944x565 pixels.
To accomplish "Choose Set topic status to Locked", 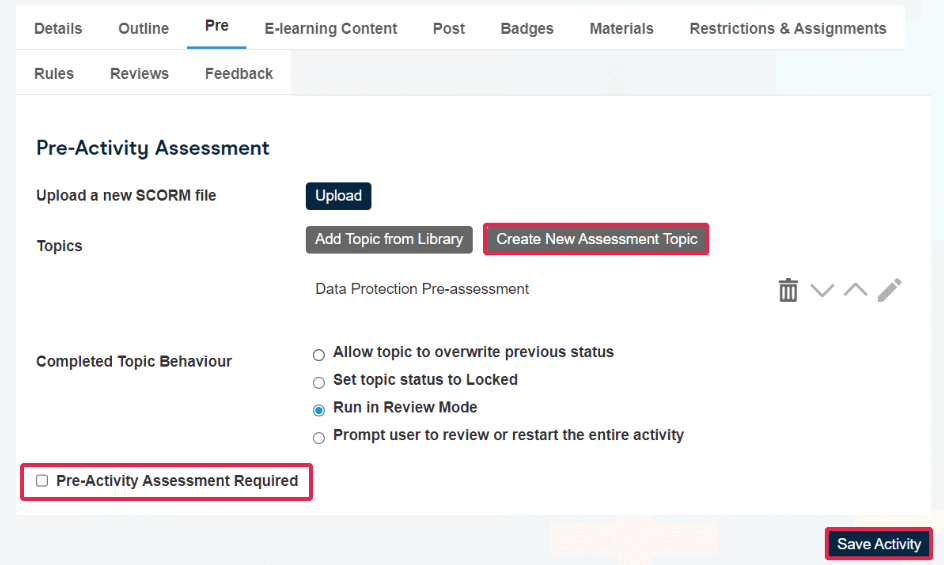I will click(319, 382).
